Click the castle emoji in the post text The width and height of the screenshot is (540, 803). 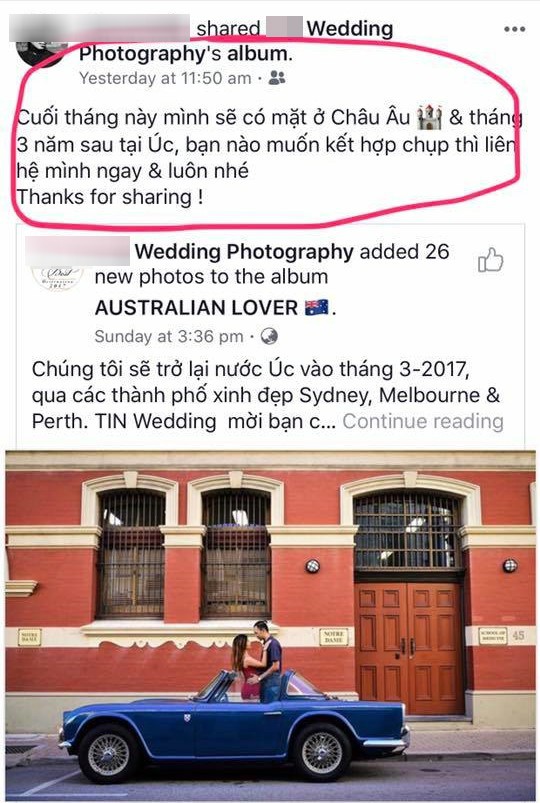coord(429,117)
